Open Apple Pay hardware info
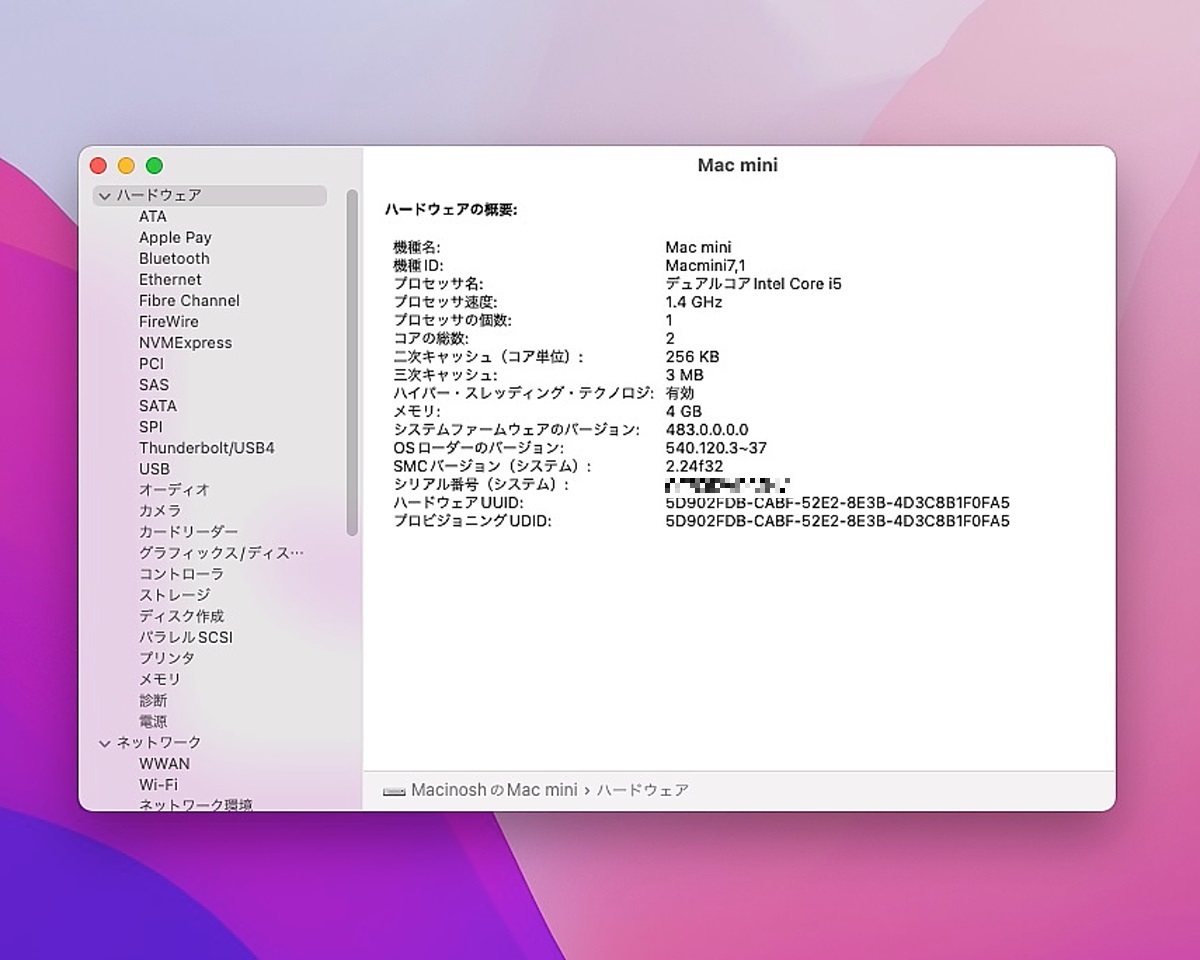 point(175,238)
